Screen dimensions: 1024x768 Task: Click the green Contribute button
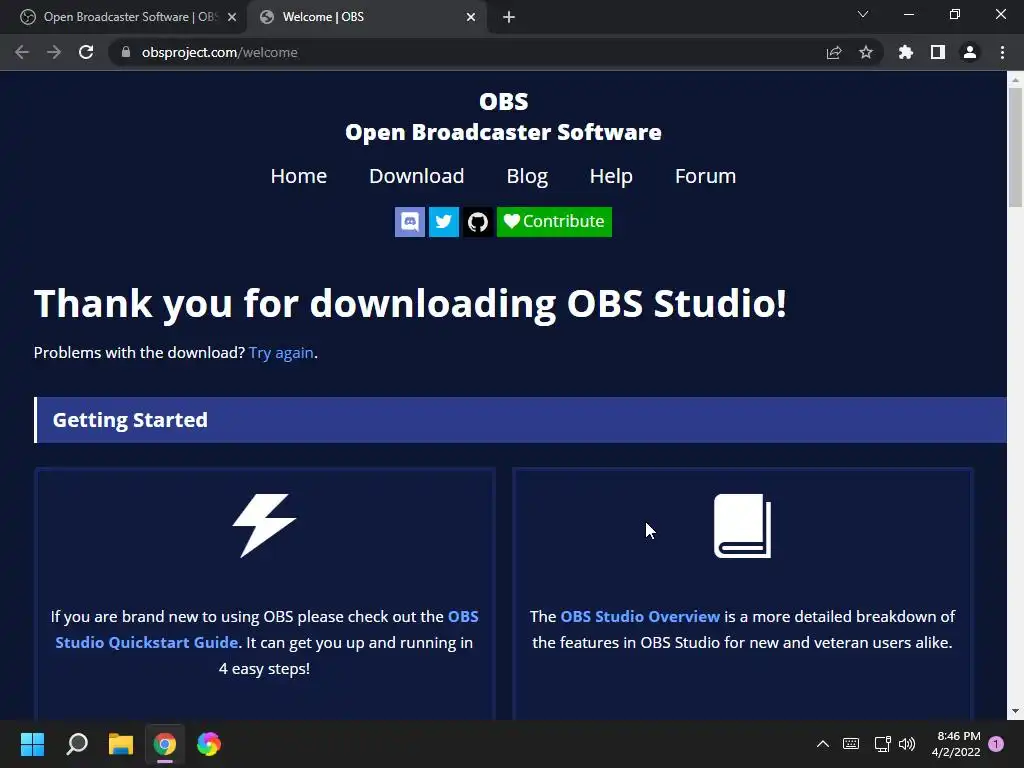[x=554, y=222]
